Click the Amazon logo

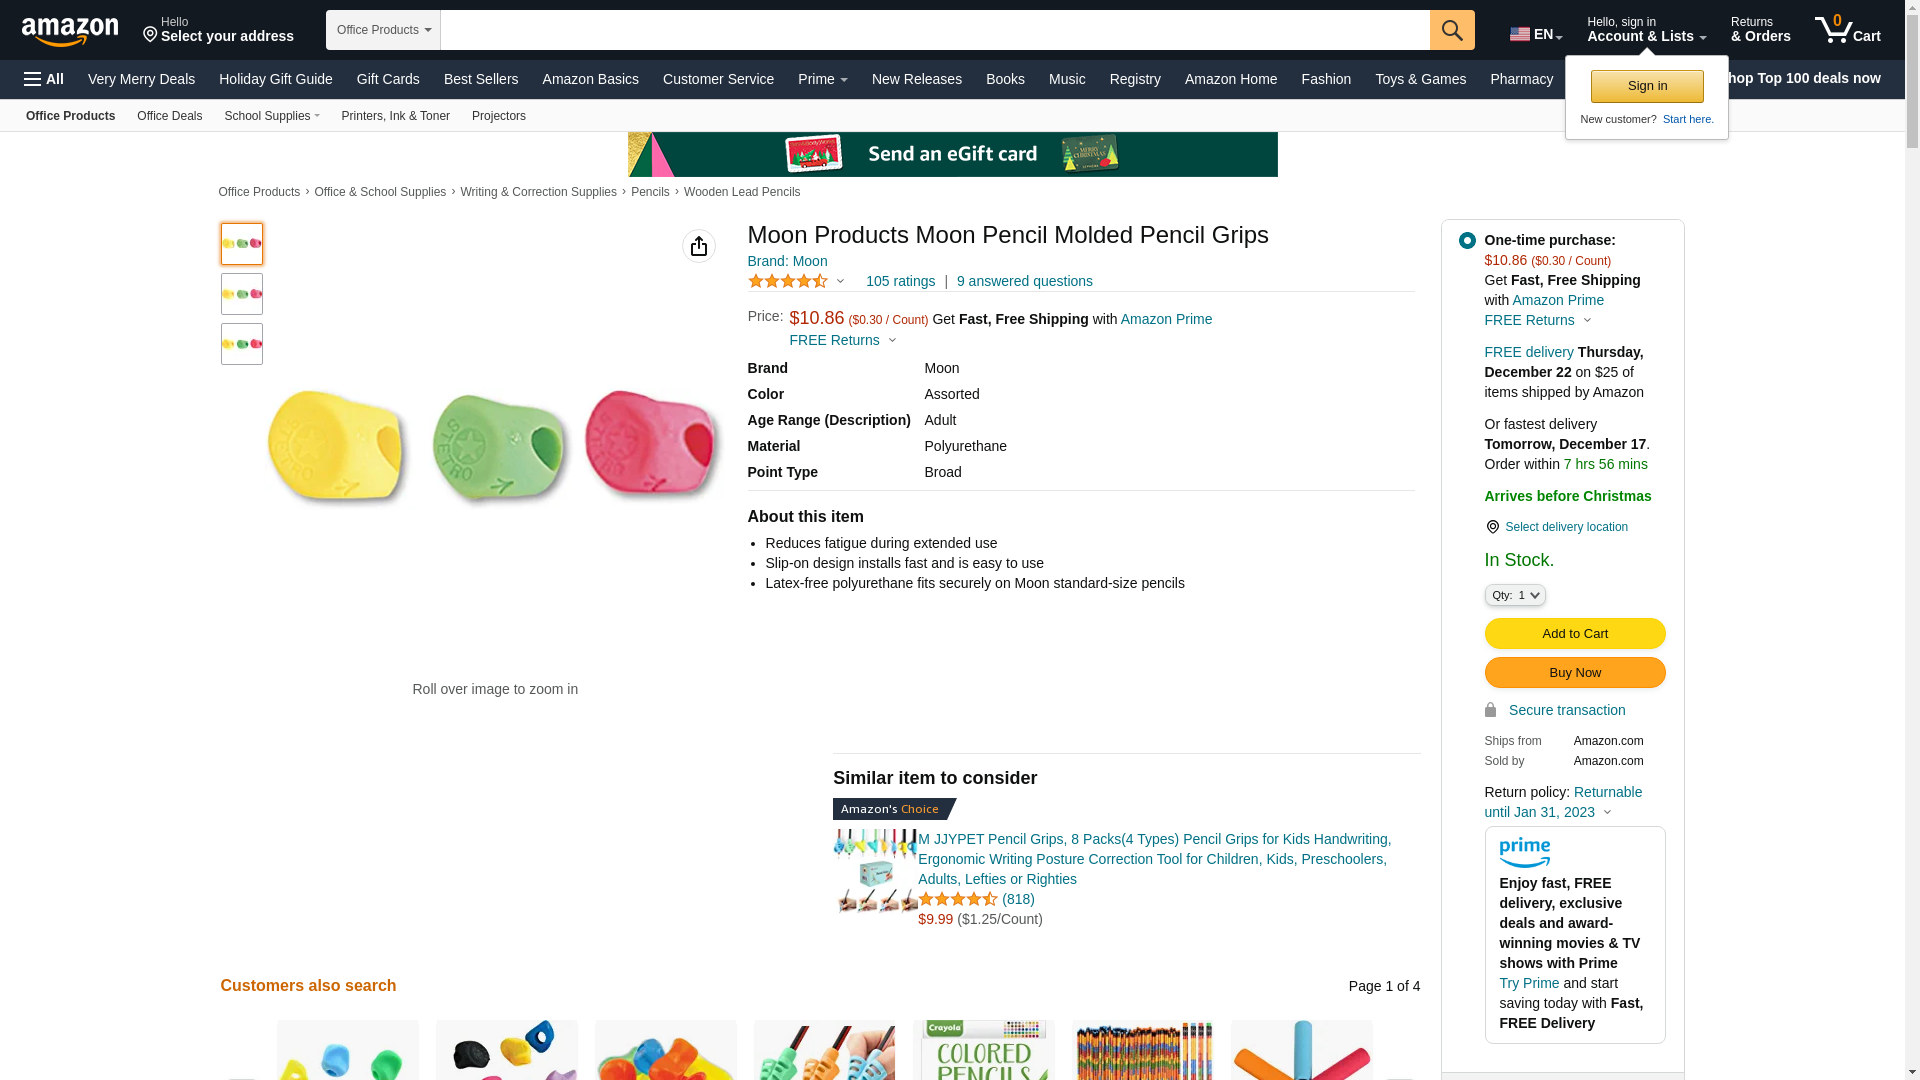[70, 32]
